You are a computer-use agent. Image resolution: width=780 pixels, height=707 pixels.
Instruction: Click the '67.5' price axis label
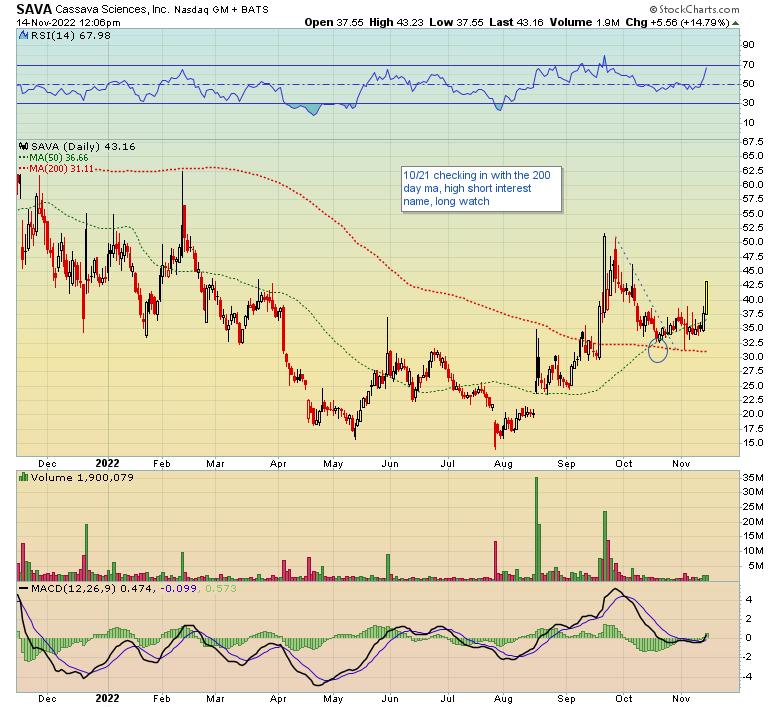pos(752,141)
